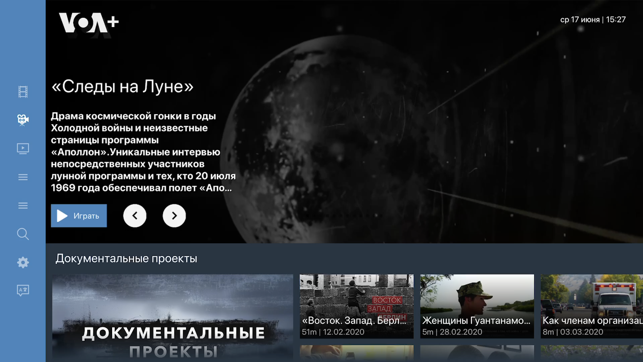Play «Следы на Луне» with Играть button
643x362 pixels.
tap(79, 216)
